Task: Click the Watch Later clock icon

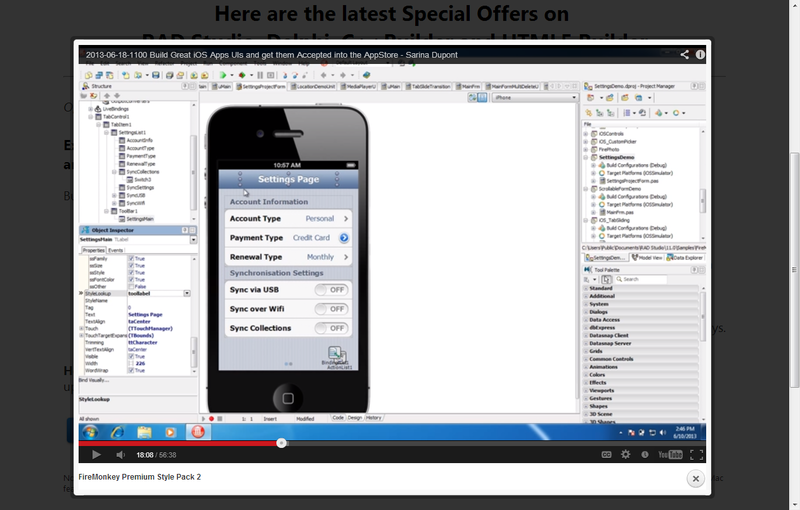Action: [x=645, y=454]
